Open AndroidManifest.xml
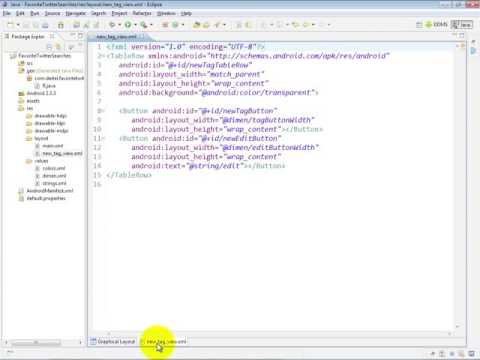 tap(46, 191)
